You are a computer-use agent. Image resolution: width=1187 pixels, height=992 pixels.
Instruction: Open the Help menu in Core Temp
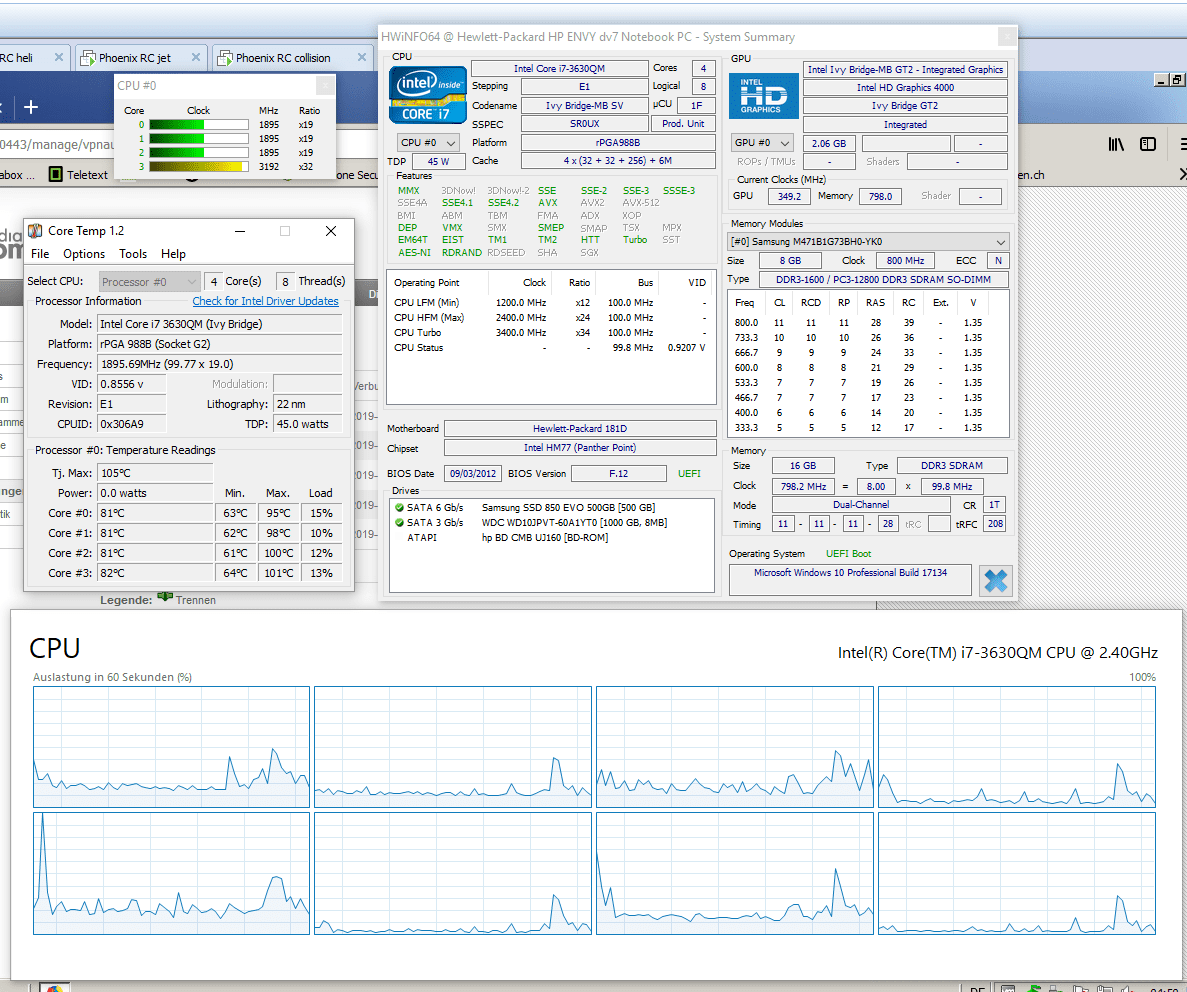pos(173,254)
